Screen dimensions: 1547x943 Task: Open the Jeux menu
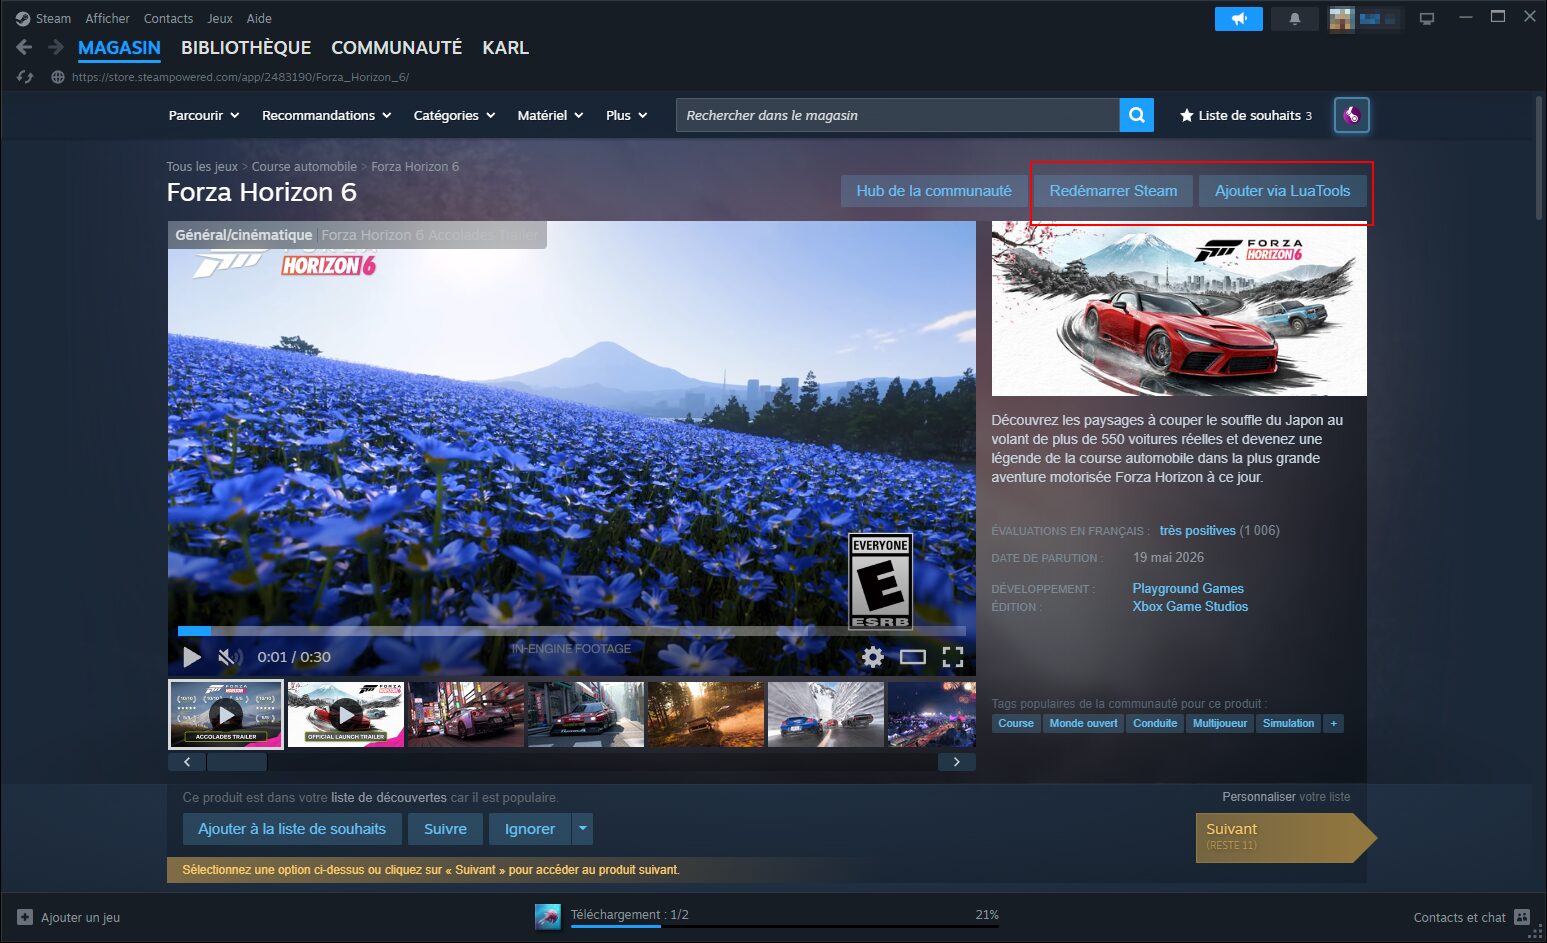pyautogui.click(x=220, y=18)
